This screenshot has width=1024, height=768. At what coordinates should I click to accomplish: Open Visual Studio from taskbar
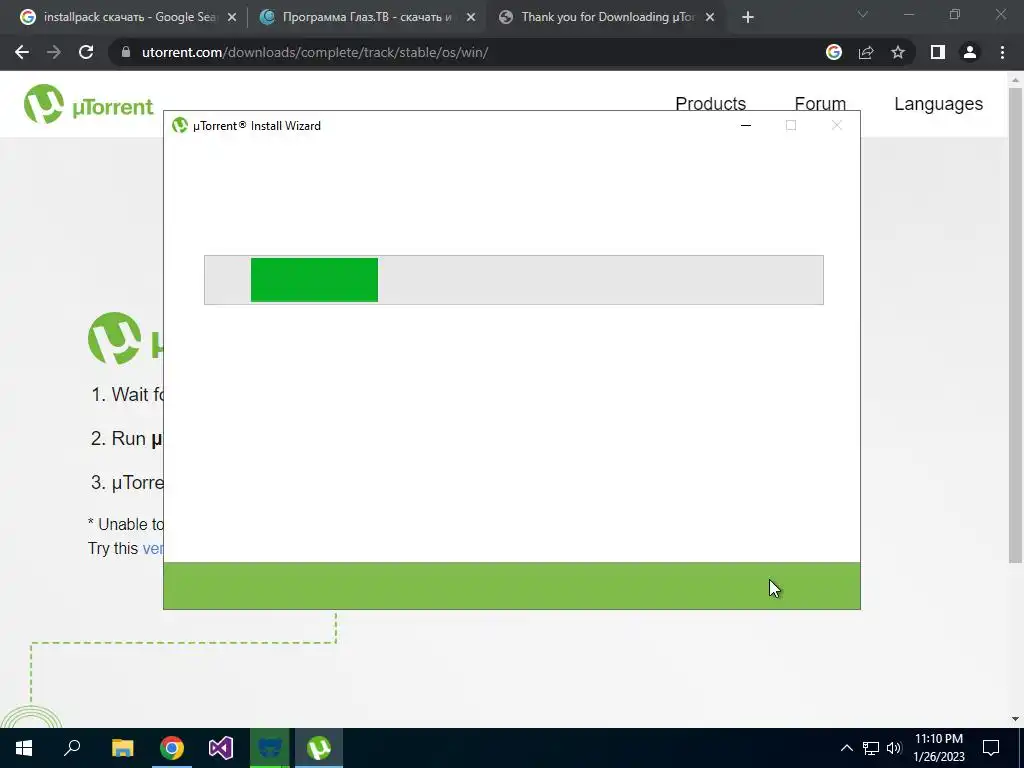221,748
